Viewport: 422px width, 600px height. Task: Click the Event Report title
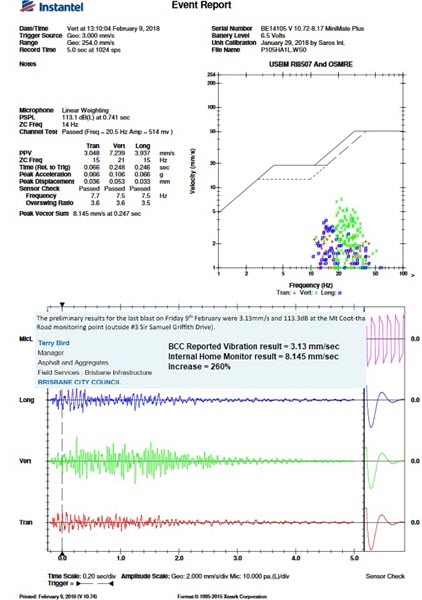pyautogui.click(x=201, y=5)
